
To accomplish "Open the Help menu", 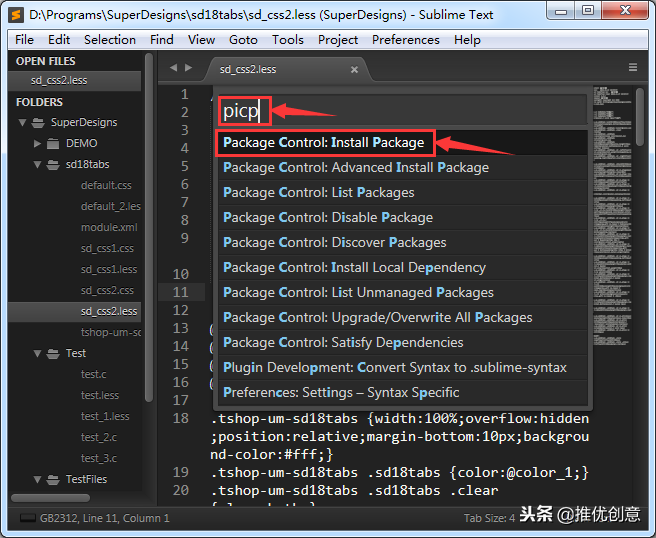I will coord(467,40).
